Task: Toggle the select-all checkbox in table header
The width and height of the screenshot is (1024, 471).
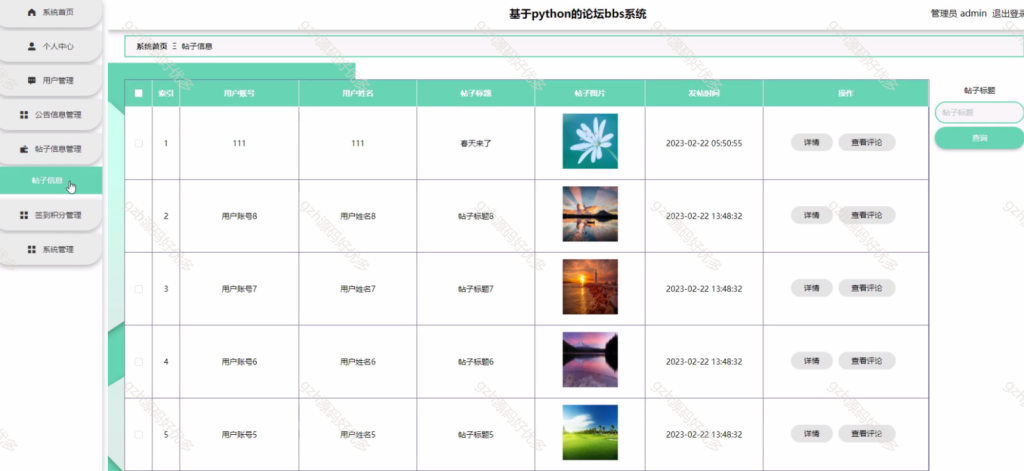Action: click(x=138, y=93)
